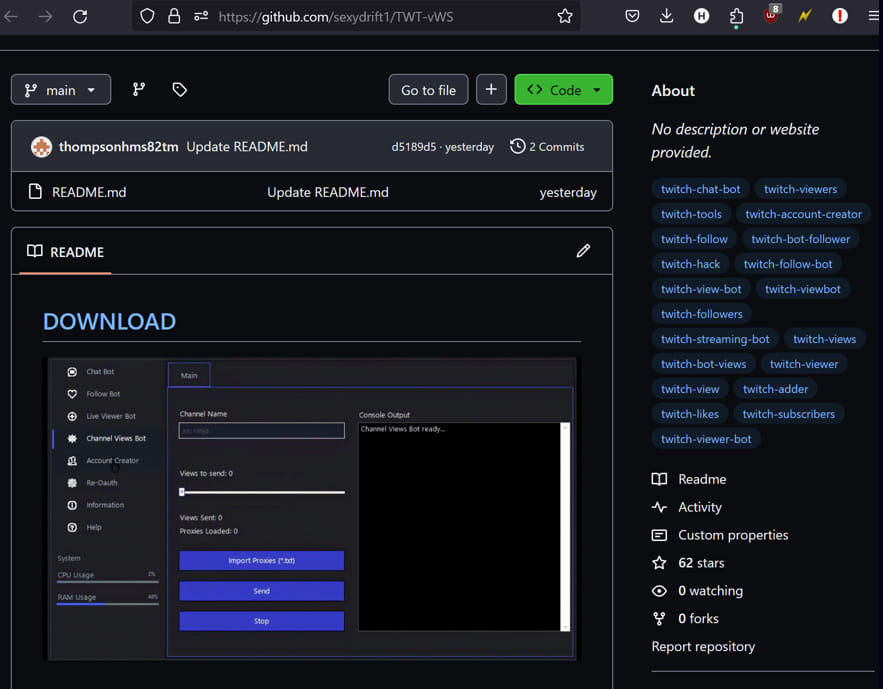
Task: Open the twitch-hack topic
Action: point(690,264)
